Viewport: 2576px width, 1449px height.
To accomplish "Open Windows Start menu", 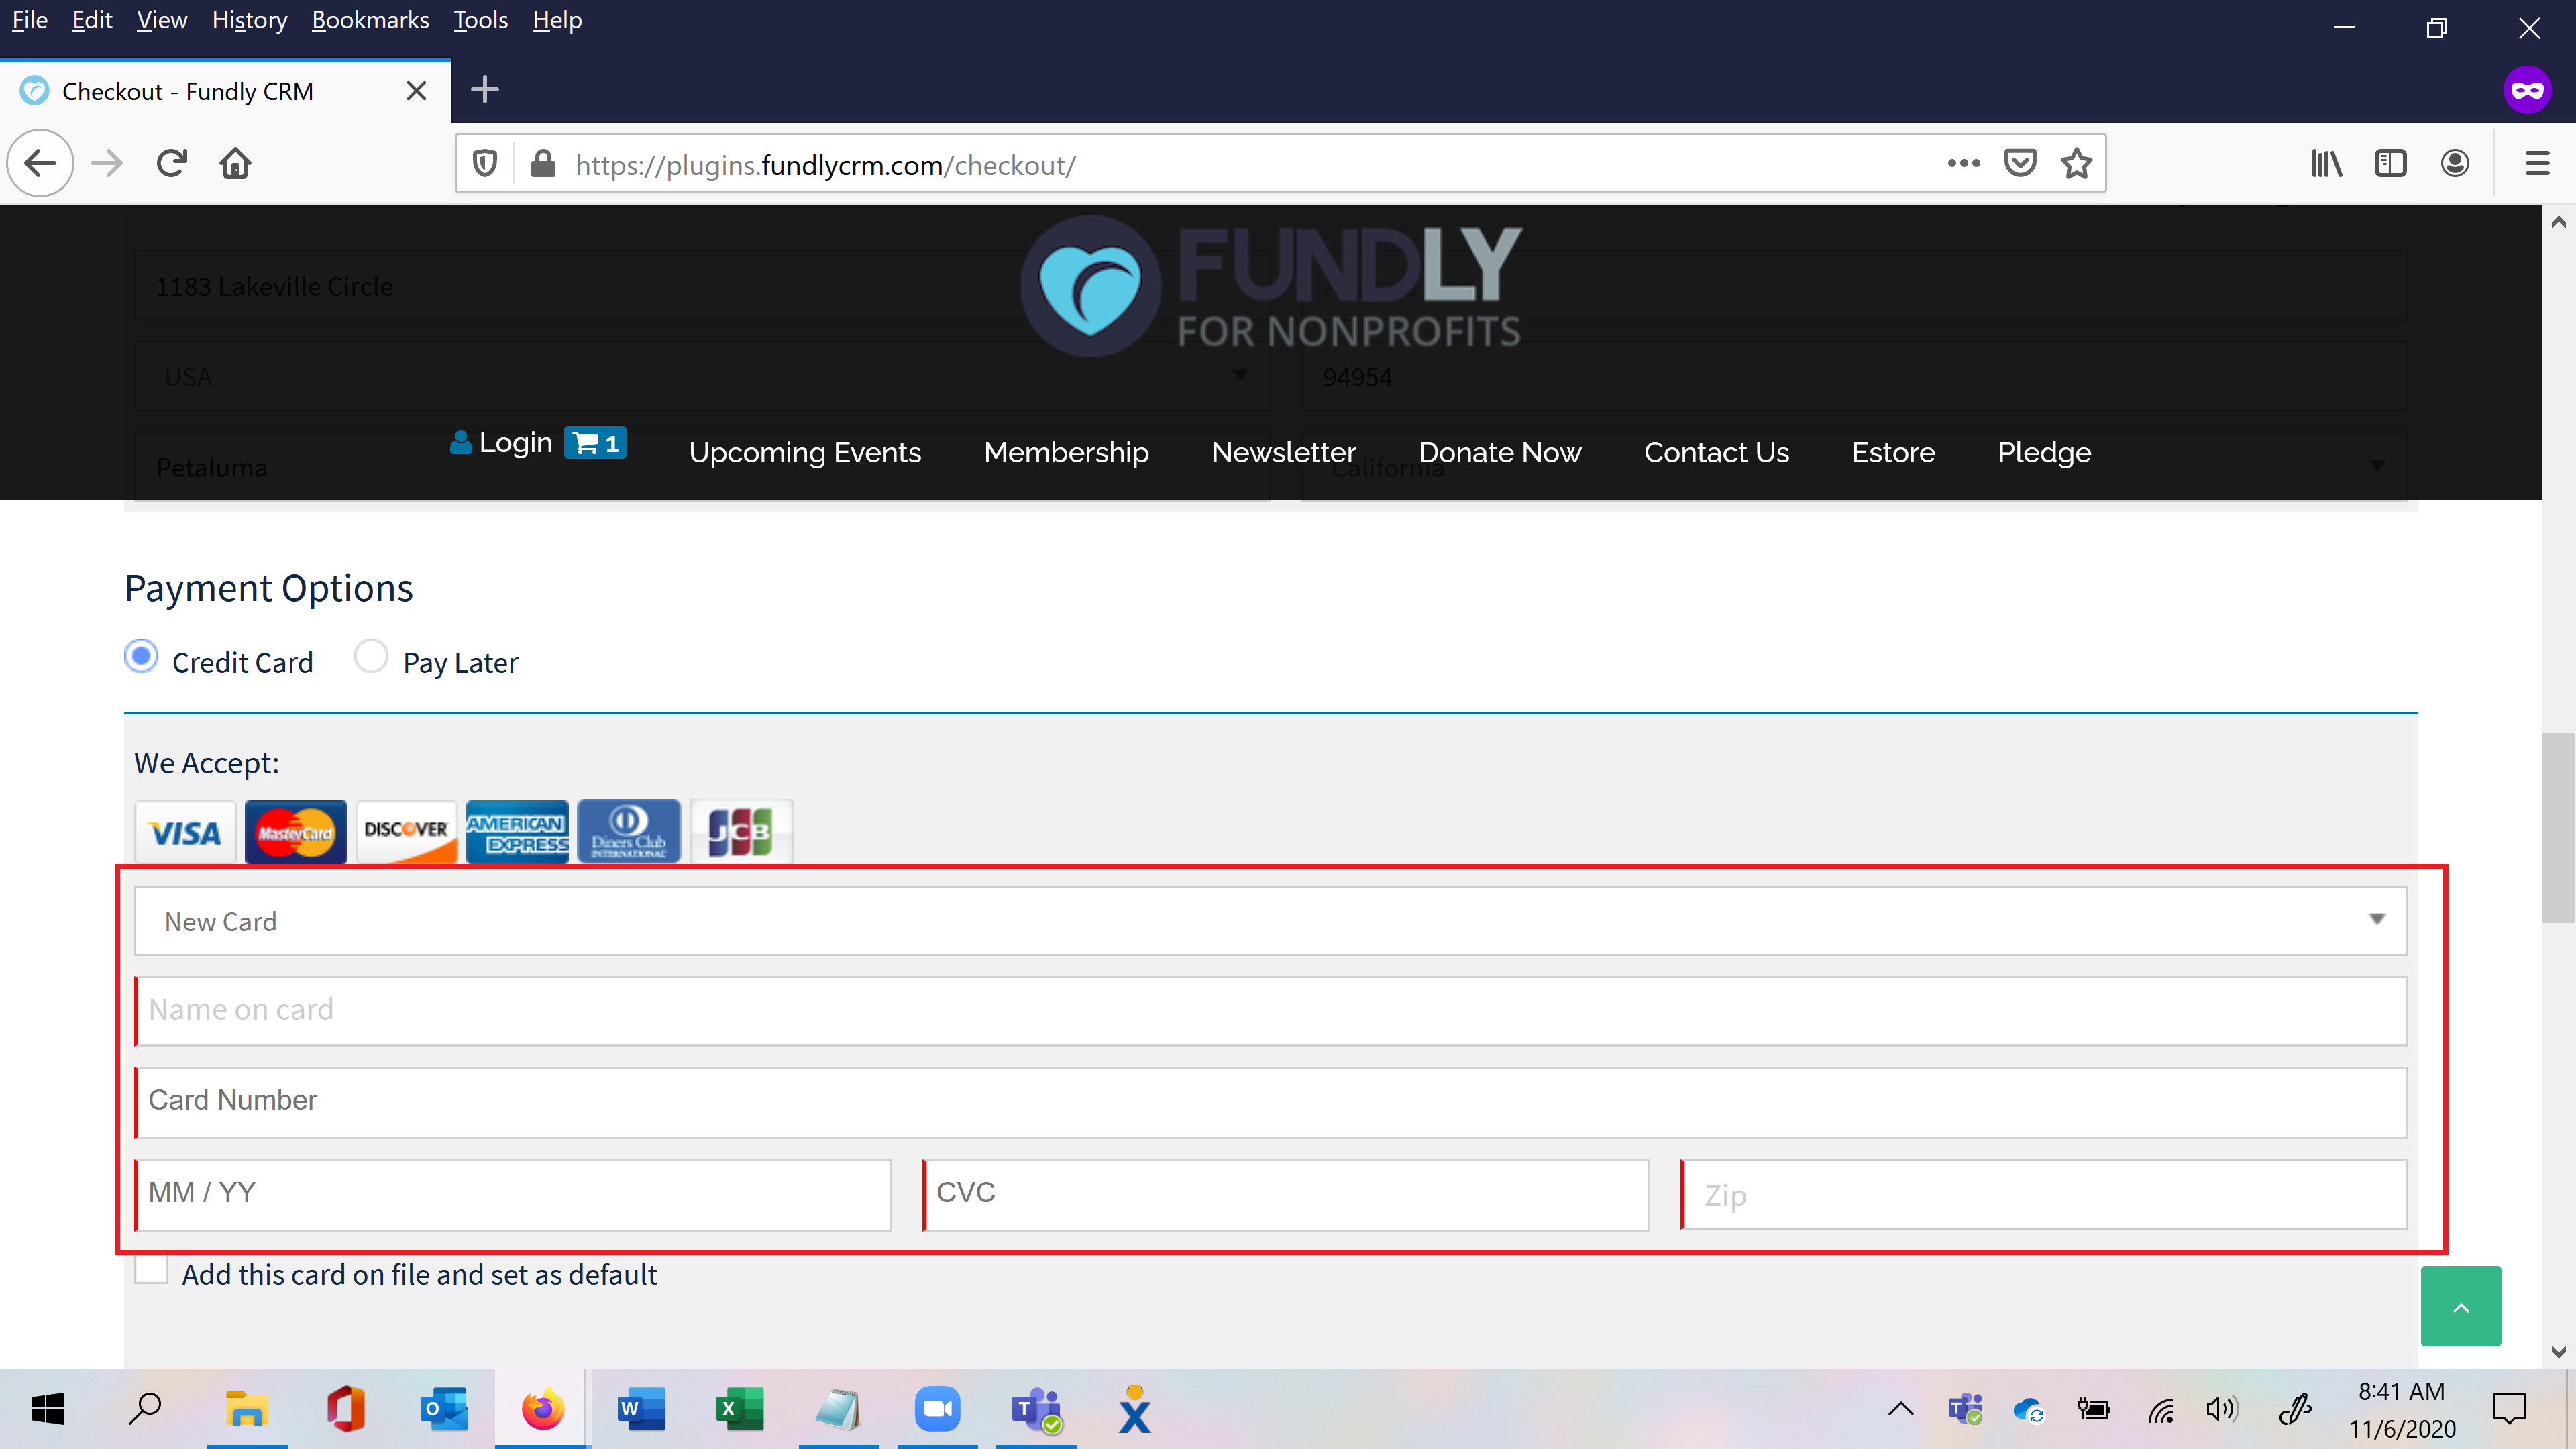I will pyautogui.click(x=48, y=1409).
